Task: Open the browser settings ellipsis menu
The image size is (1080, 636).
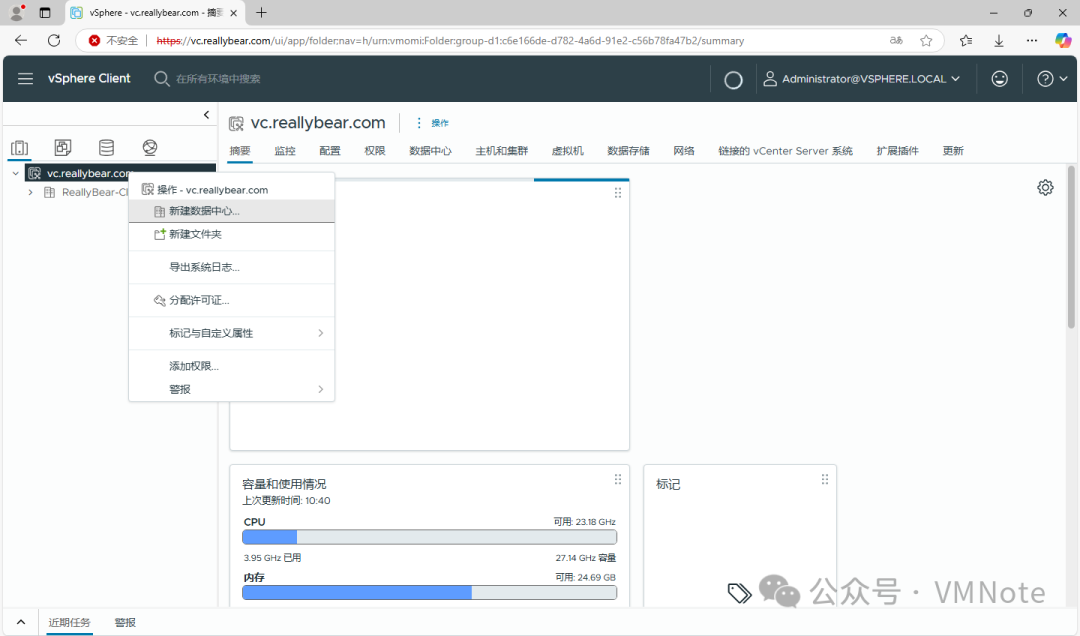Action: 1031,41
